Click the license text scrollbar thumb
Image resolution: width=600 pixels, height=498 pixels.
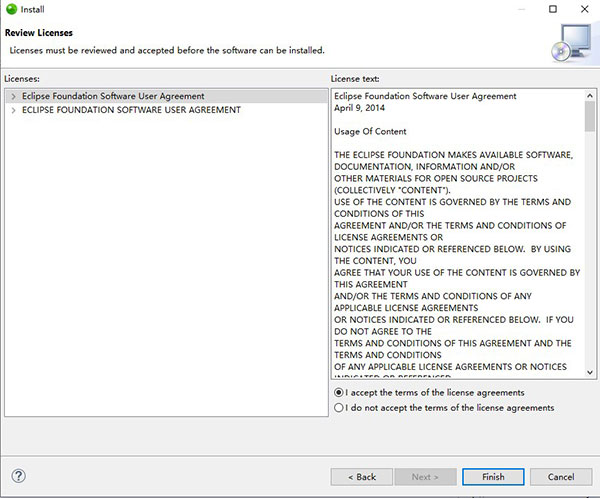click(x=590, y=117)
